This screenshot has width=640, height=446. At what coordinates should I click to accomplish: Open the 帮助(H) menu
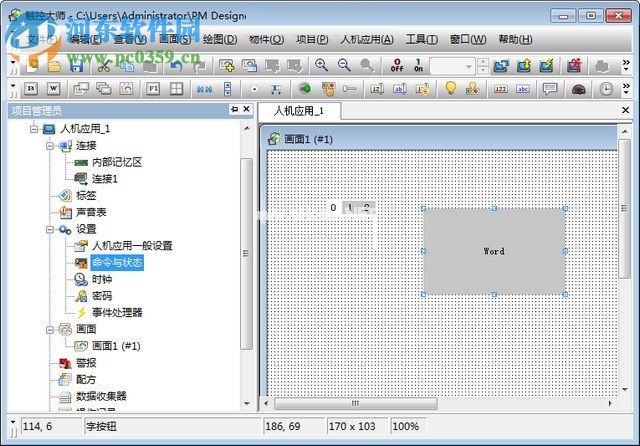point(515,39)
